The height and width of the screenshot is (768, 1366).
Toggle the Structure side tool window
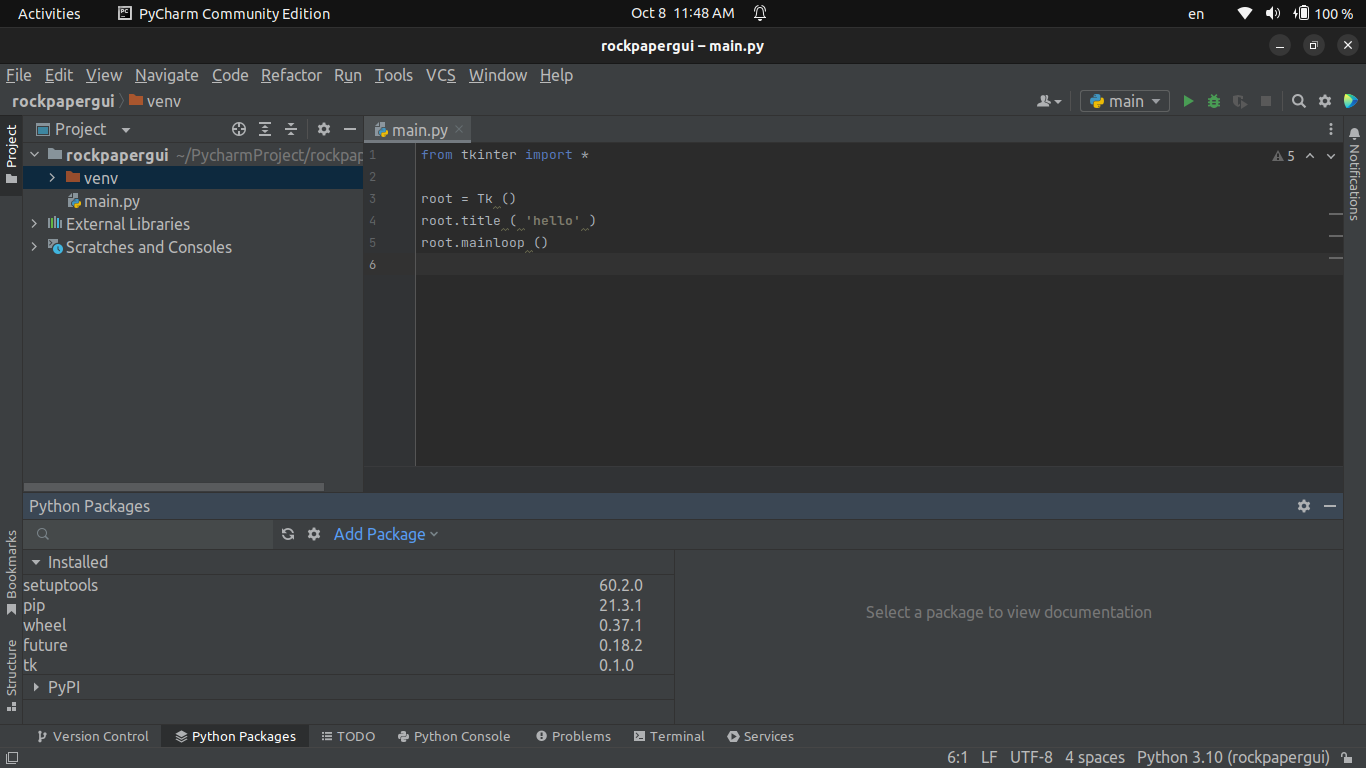point(11,675)
